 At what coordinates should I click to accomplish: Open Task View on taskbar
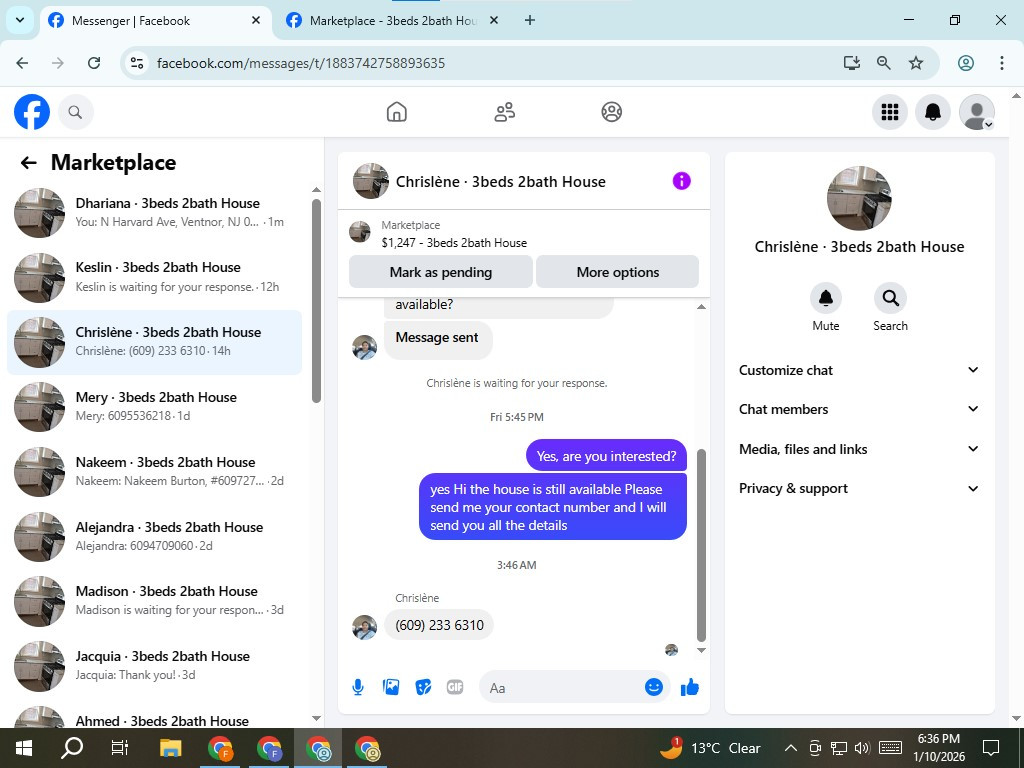point(120,748)
